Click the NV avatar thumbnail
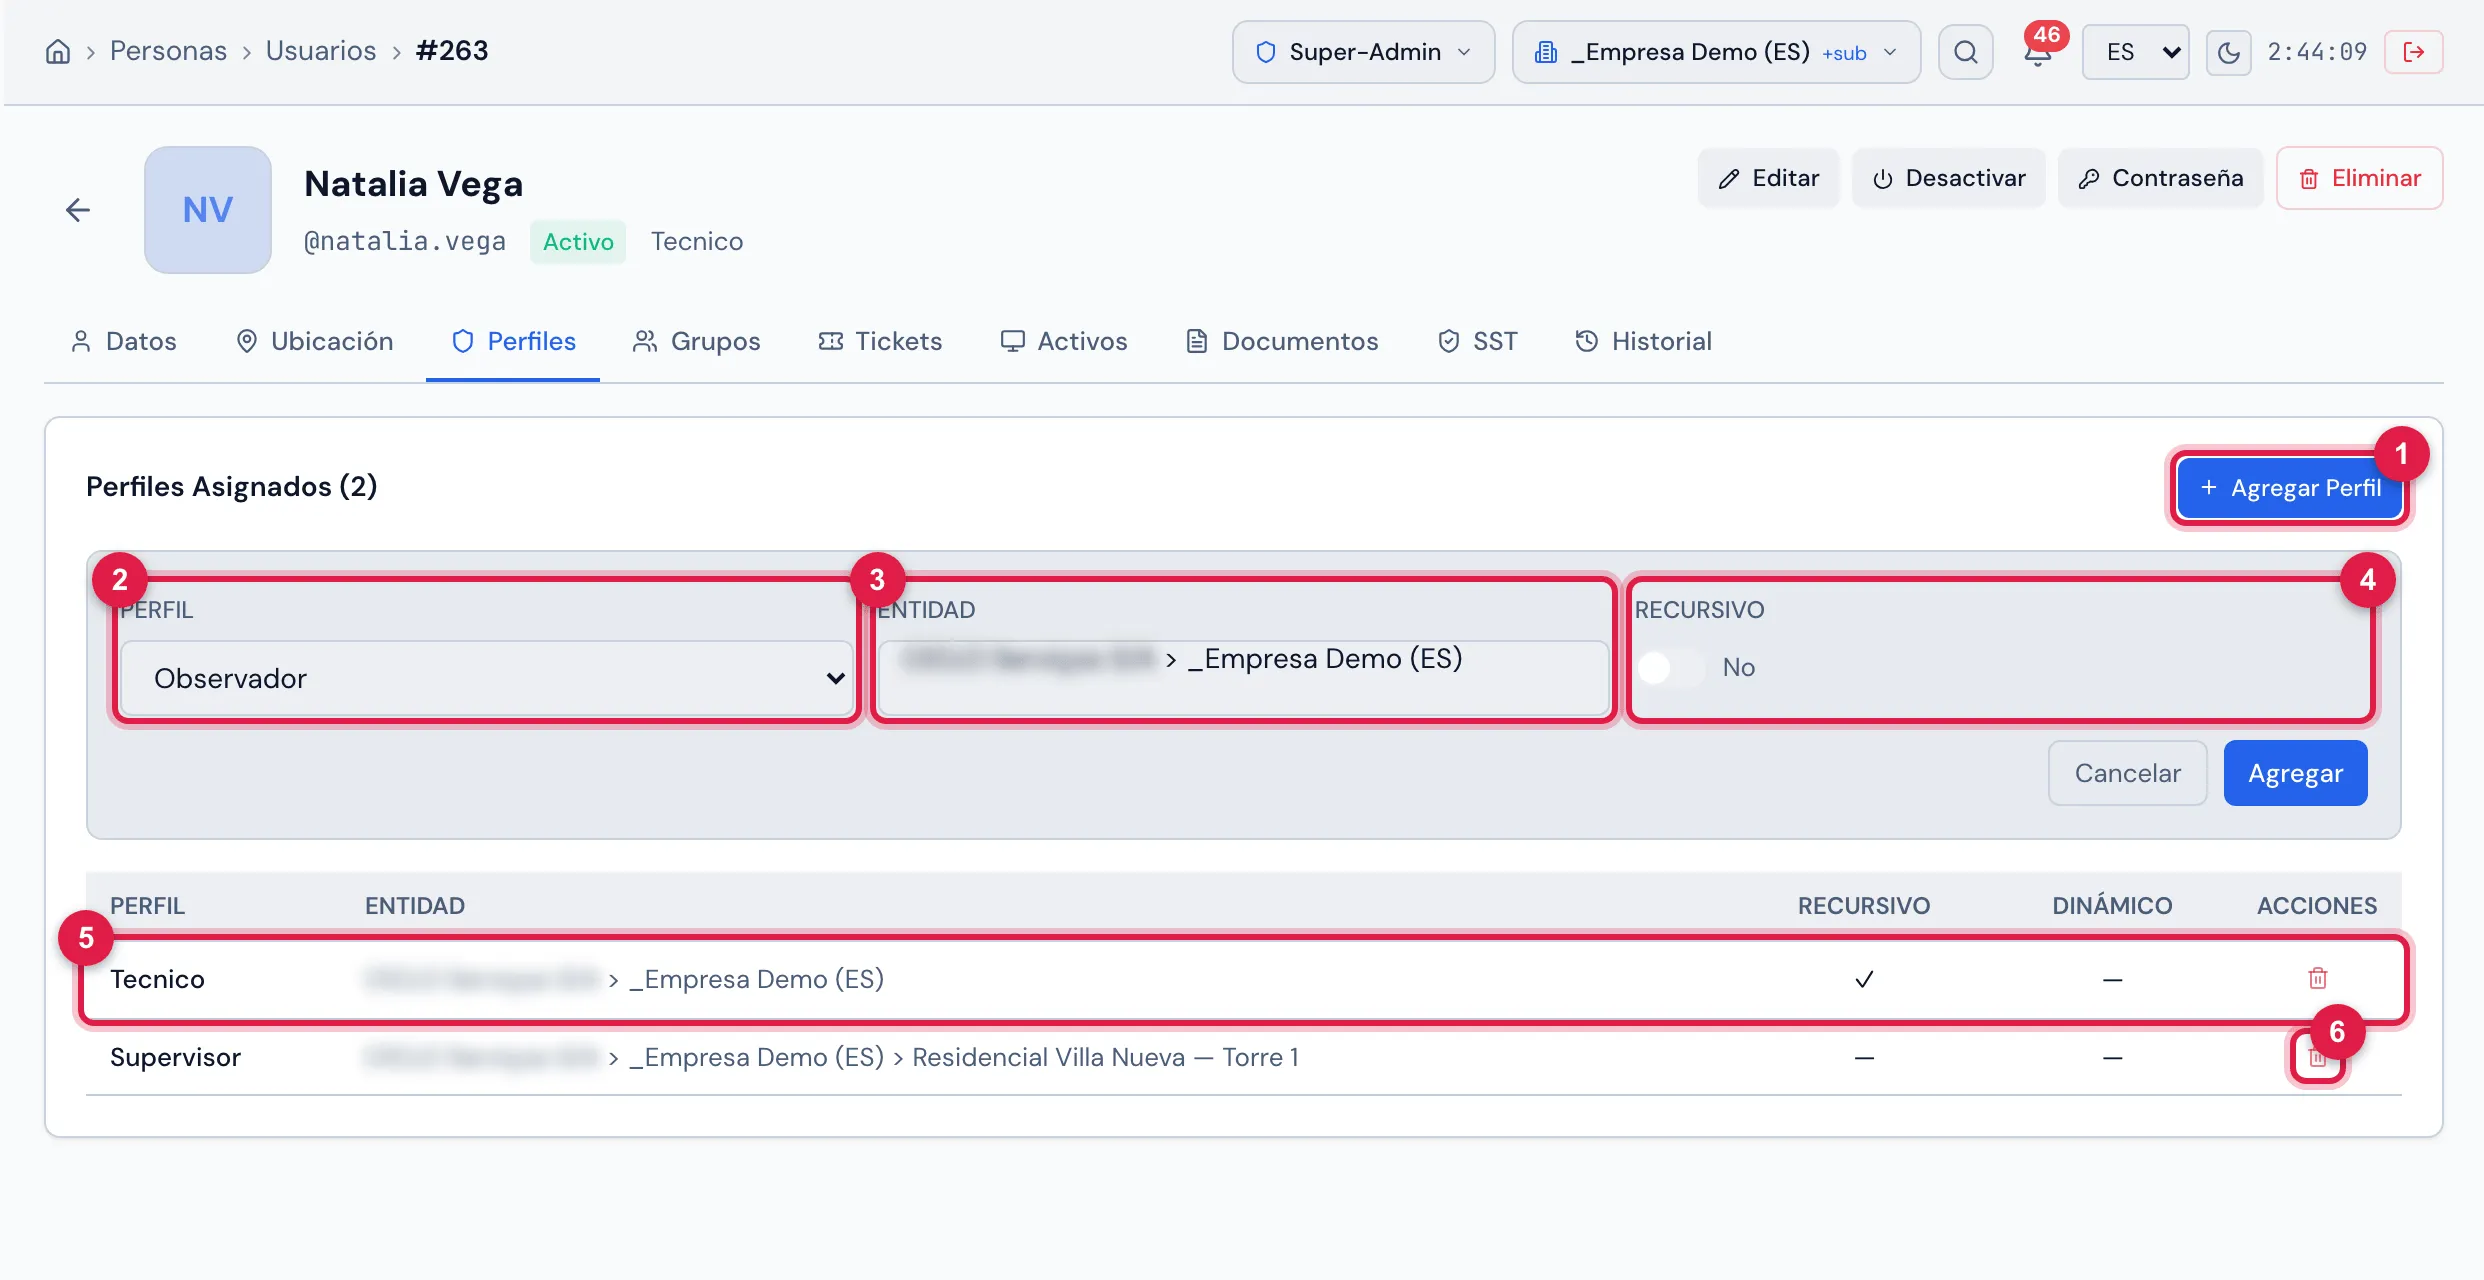 (208, 210)
